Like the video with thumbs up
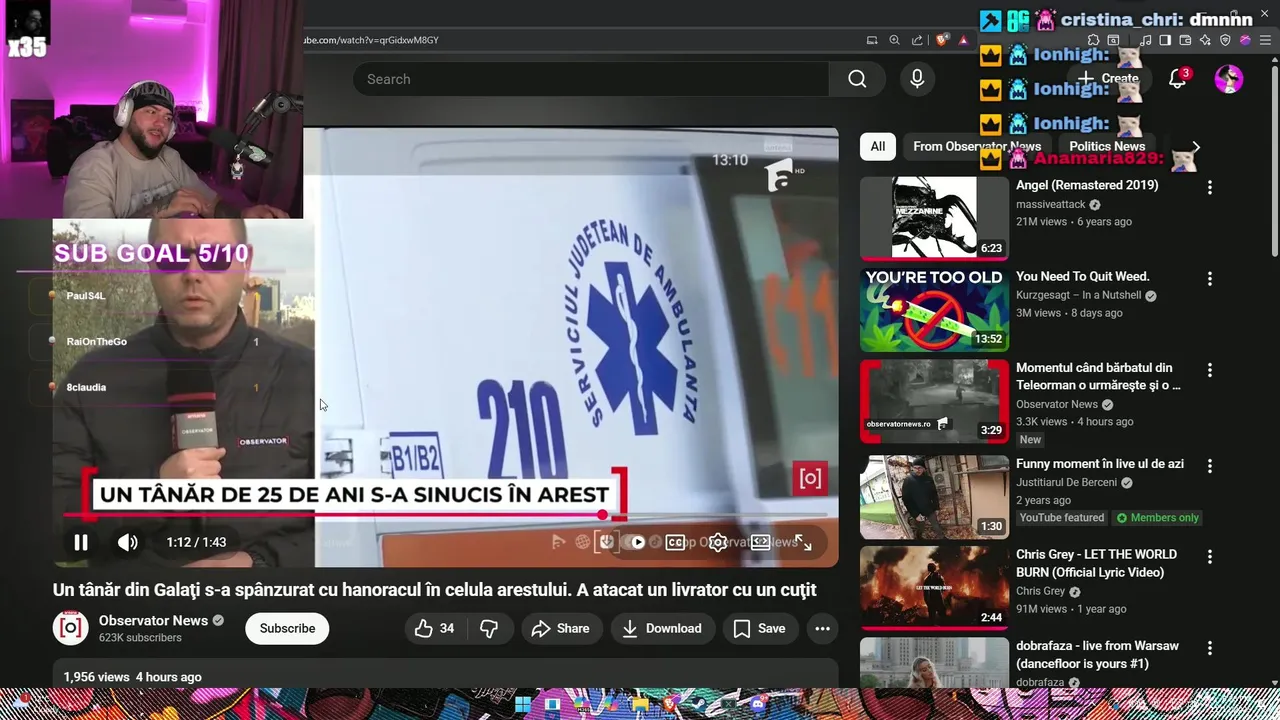1280x720 pixels. pos(434,628)
